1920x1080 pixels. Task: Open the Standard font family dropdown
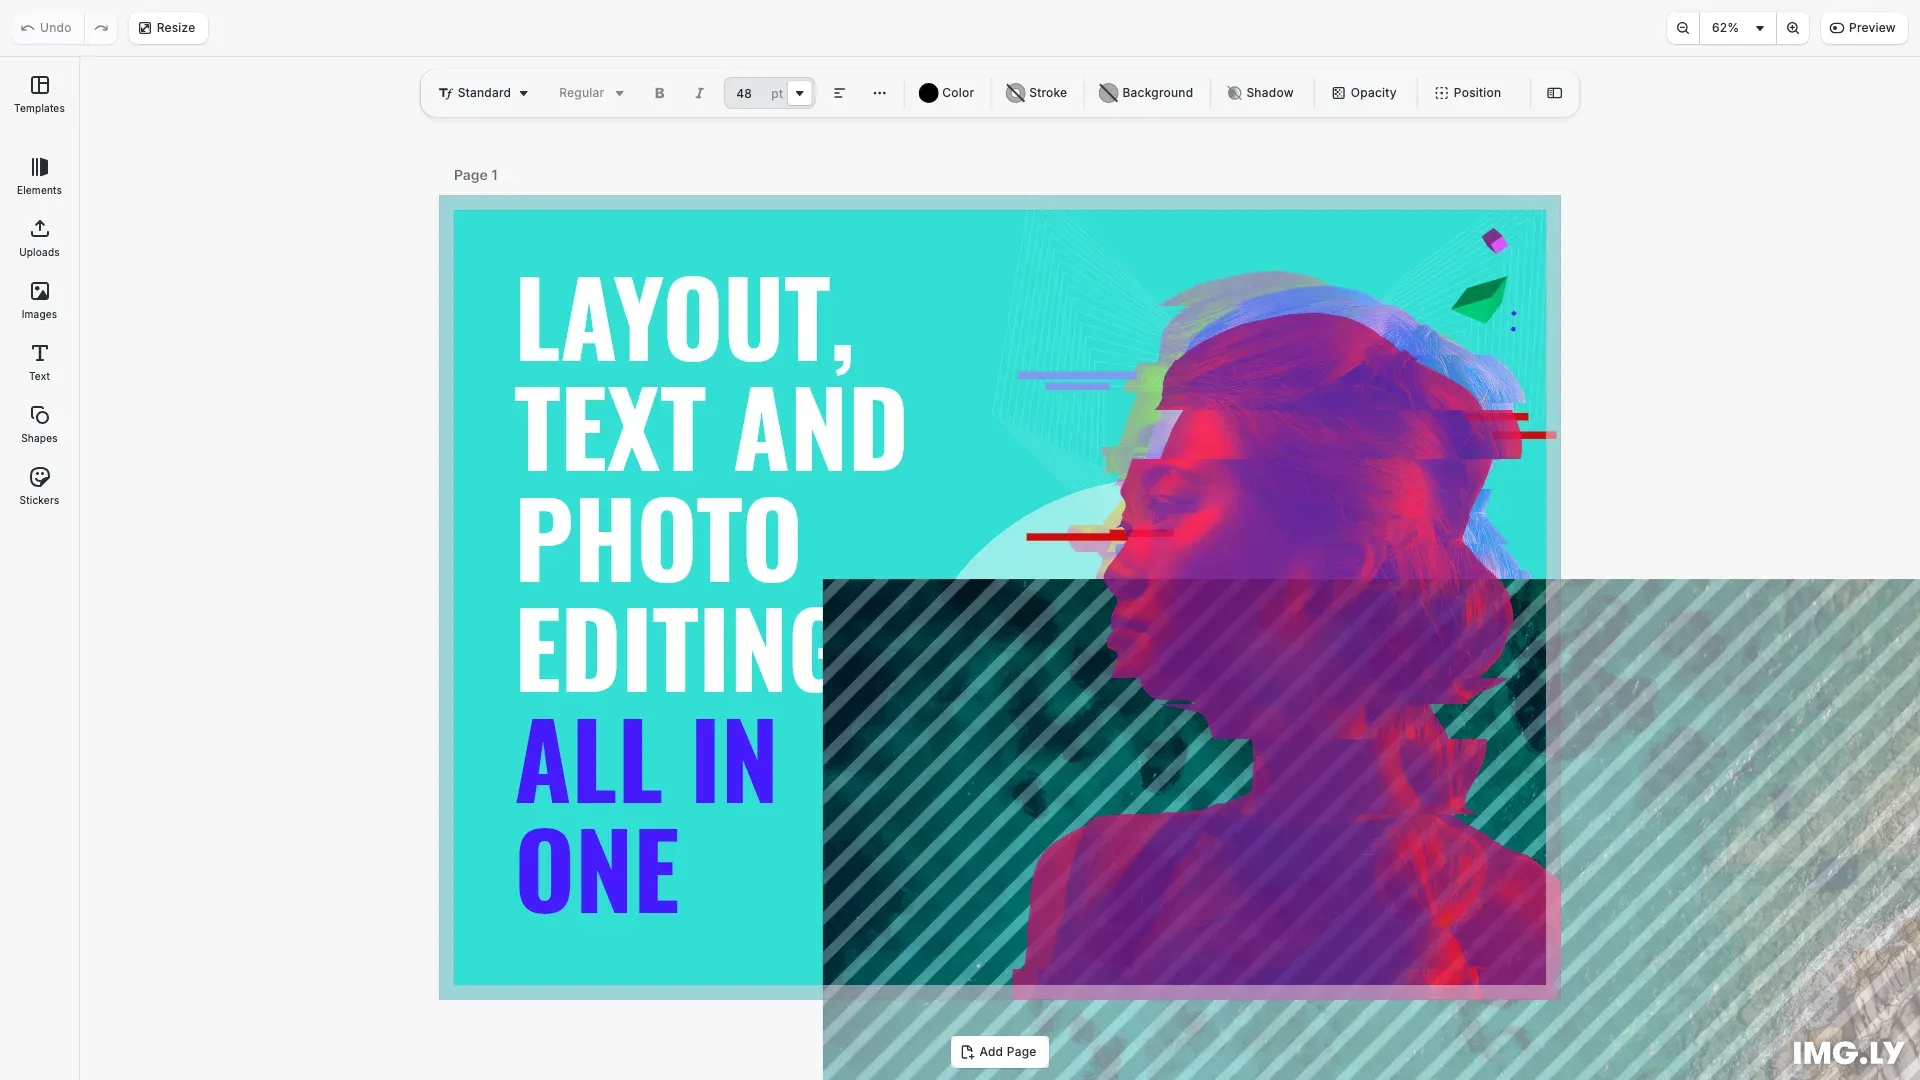click(x=483, y=93)
